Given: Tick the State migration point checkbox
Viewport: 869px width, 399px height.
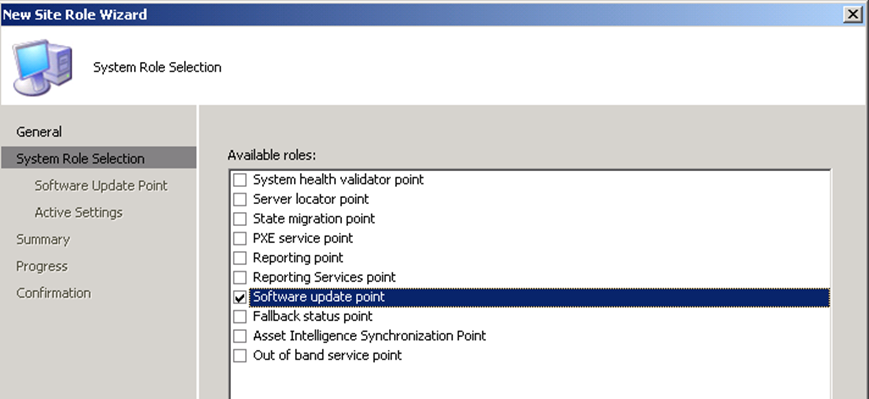Looking at the screenshot, I should click(x=239, y=219).
